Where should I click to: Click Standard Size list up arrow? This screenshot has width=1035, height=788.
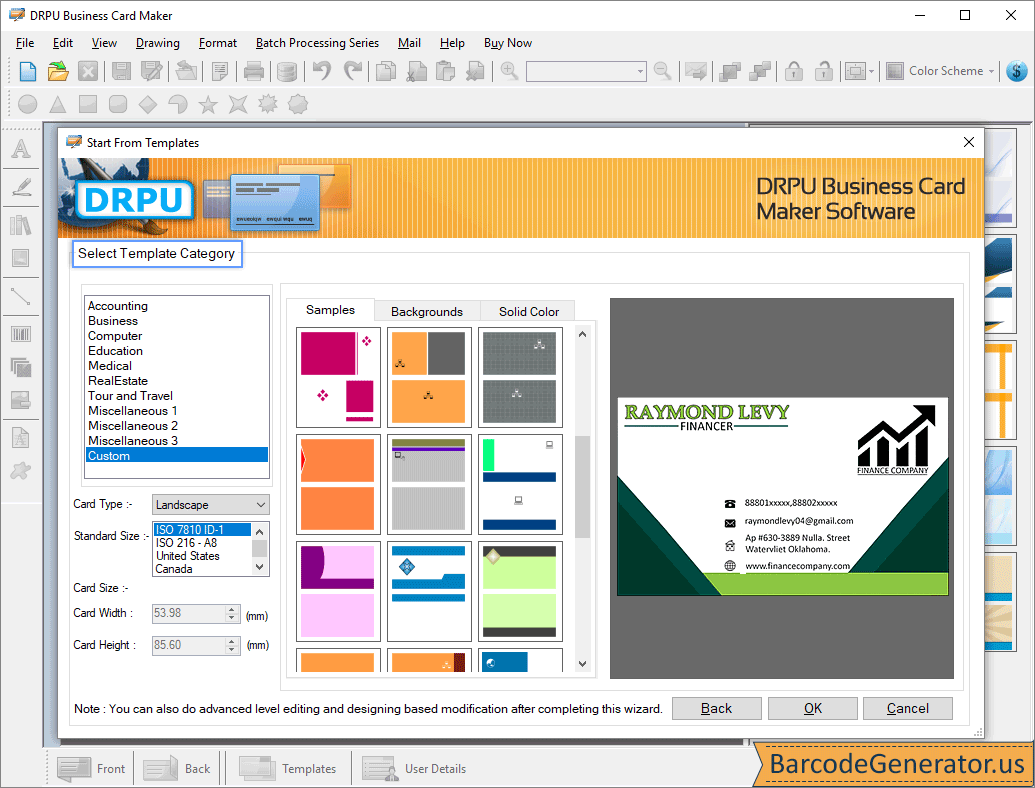[x=260, y=531]
